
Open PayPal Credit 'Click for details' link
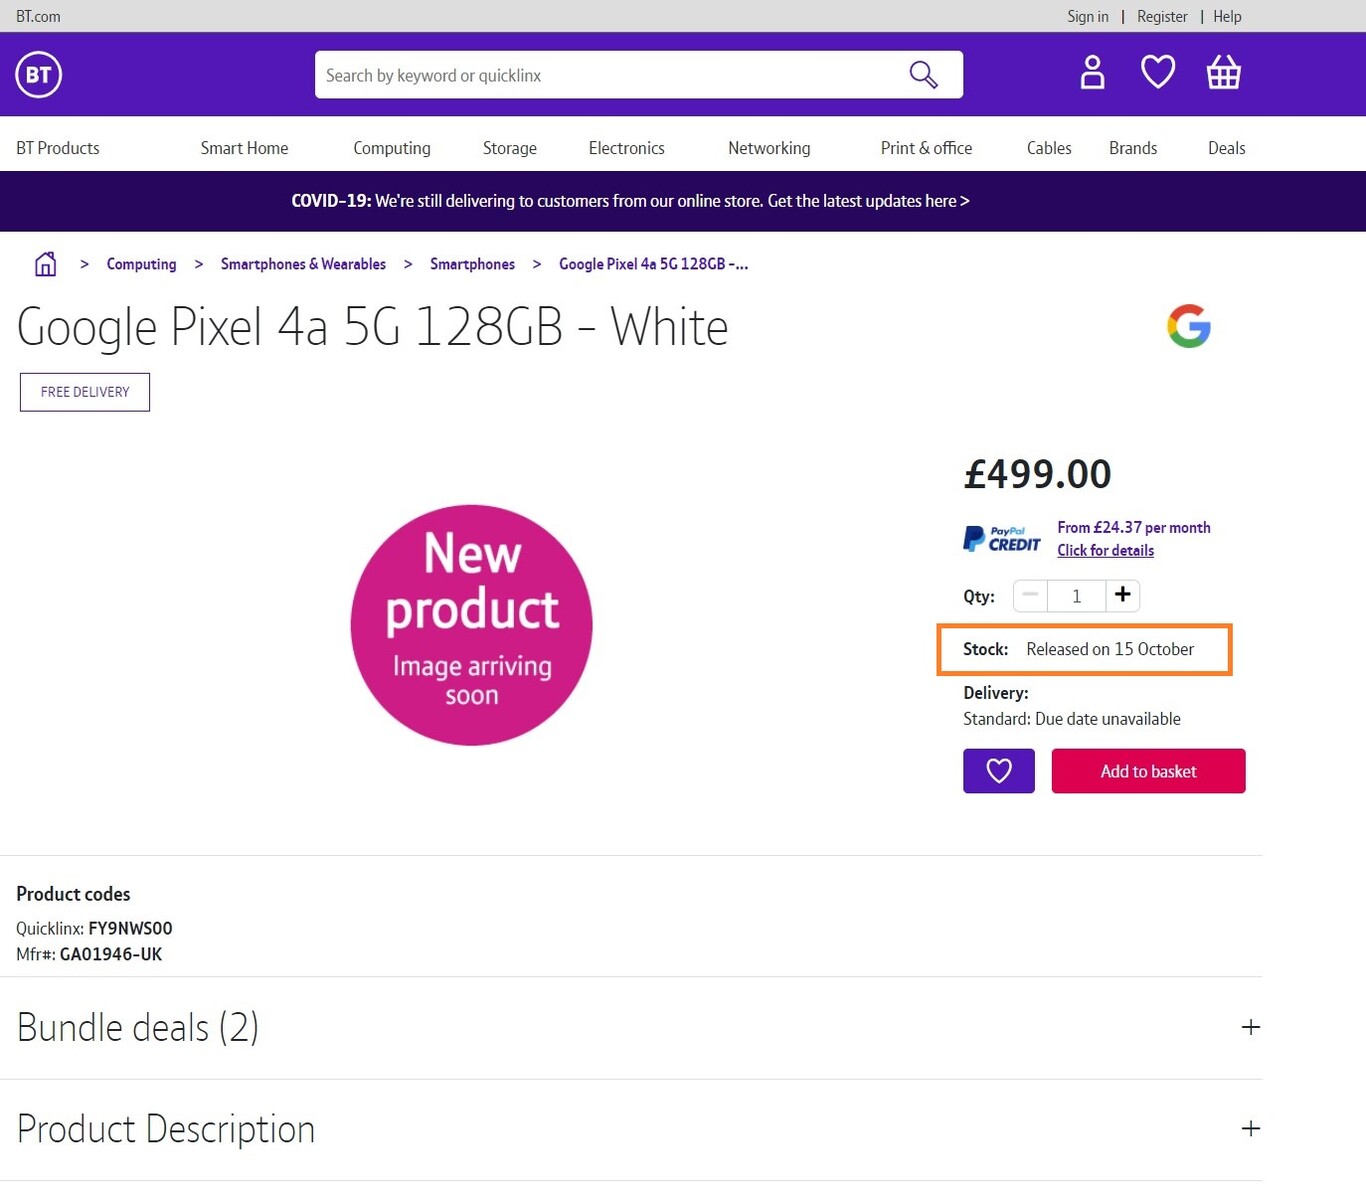tap(1105, 551)
